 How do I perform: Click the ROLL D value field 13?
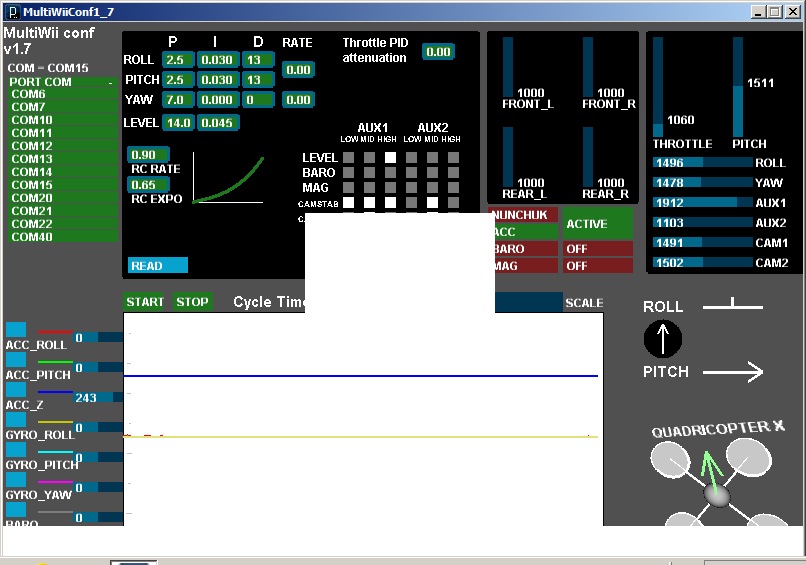(x=258, y=60)
